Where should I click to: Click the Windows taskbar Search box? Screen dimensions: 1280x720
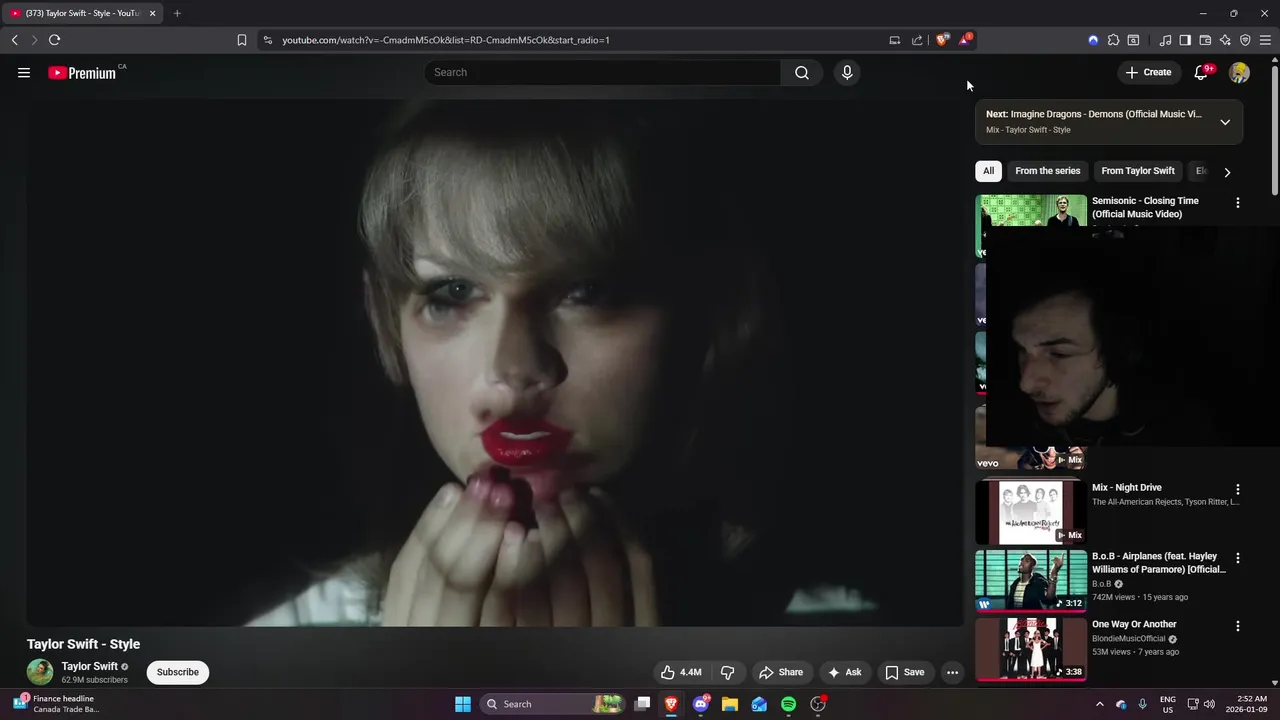click(552, 704)
